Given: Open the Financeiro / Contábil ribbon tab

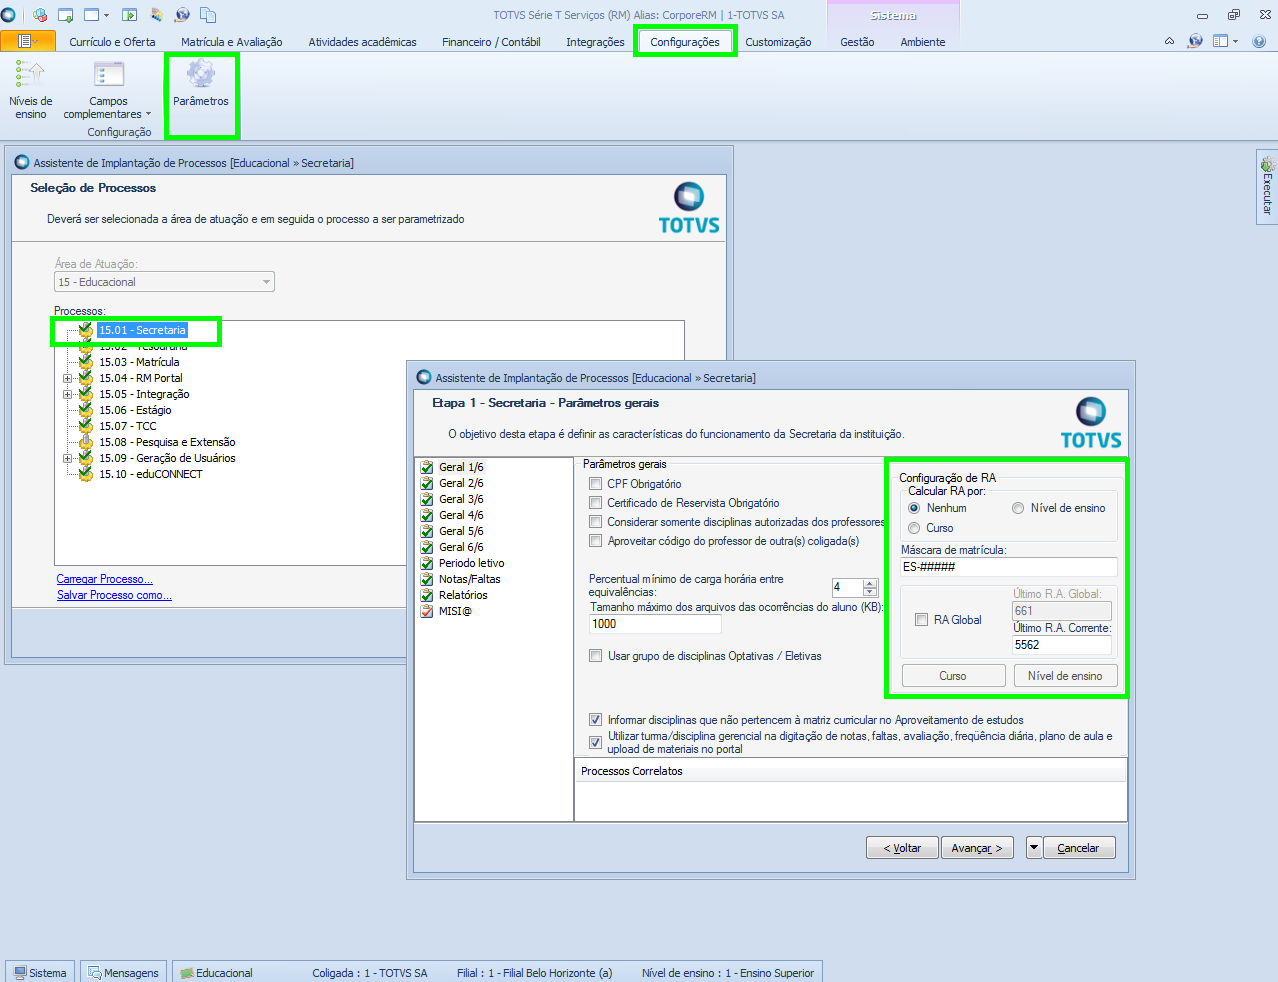Looking at the screenshot, I should point(491,42).
